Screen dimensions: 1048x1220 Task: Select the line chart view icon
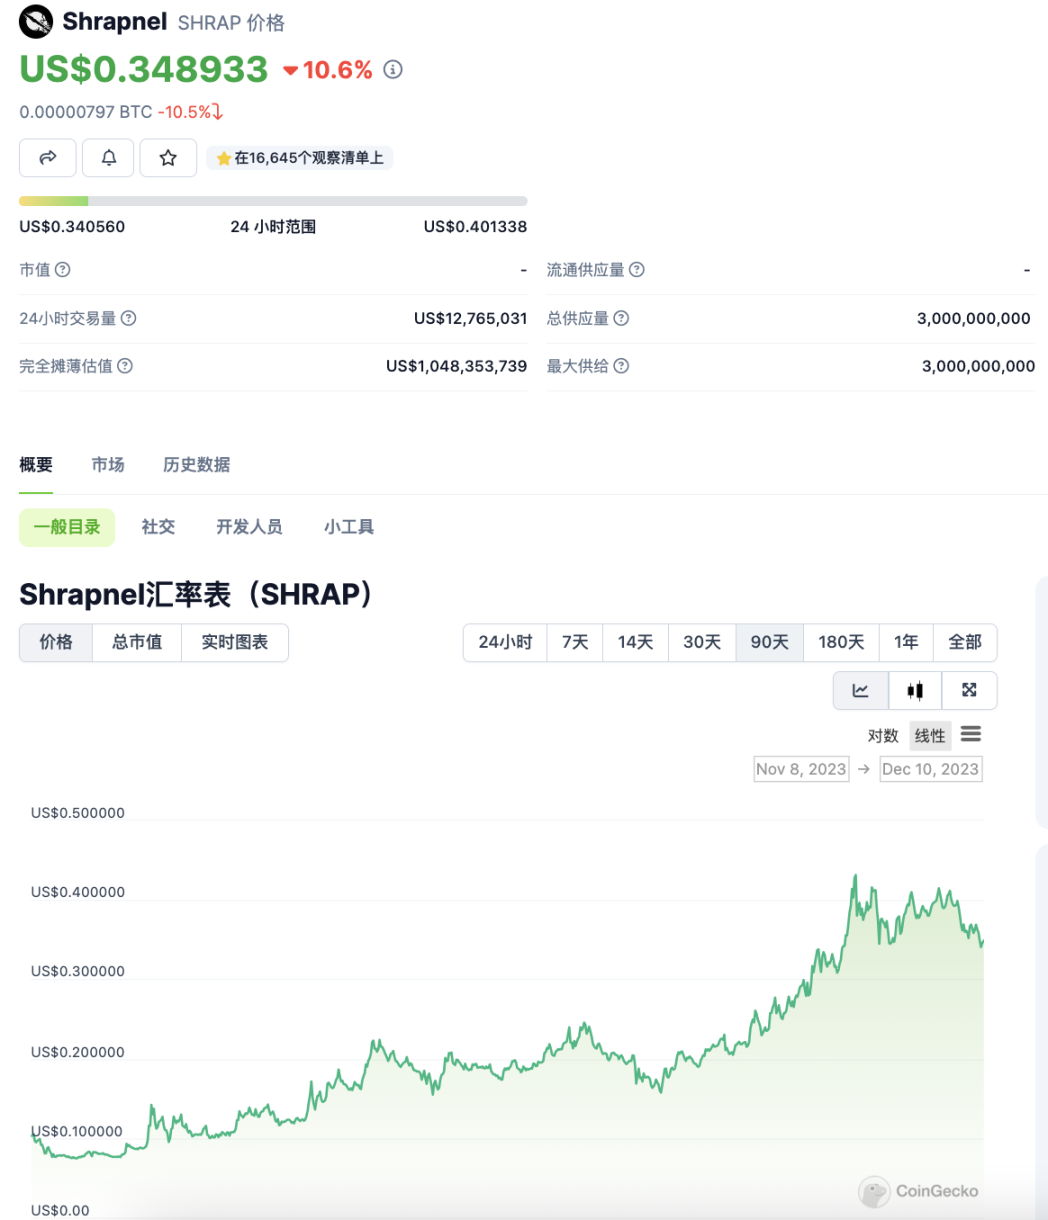coord(860,690)
